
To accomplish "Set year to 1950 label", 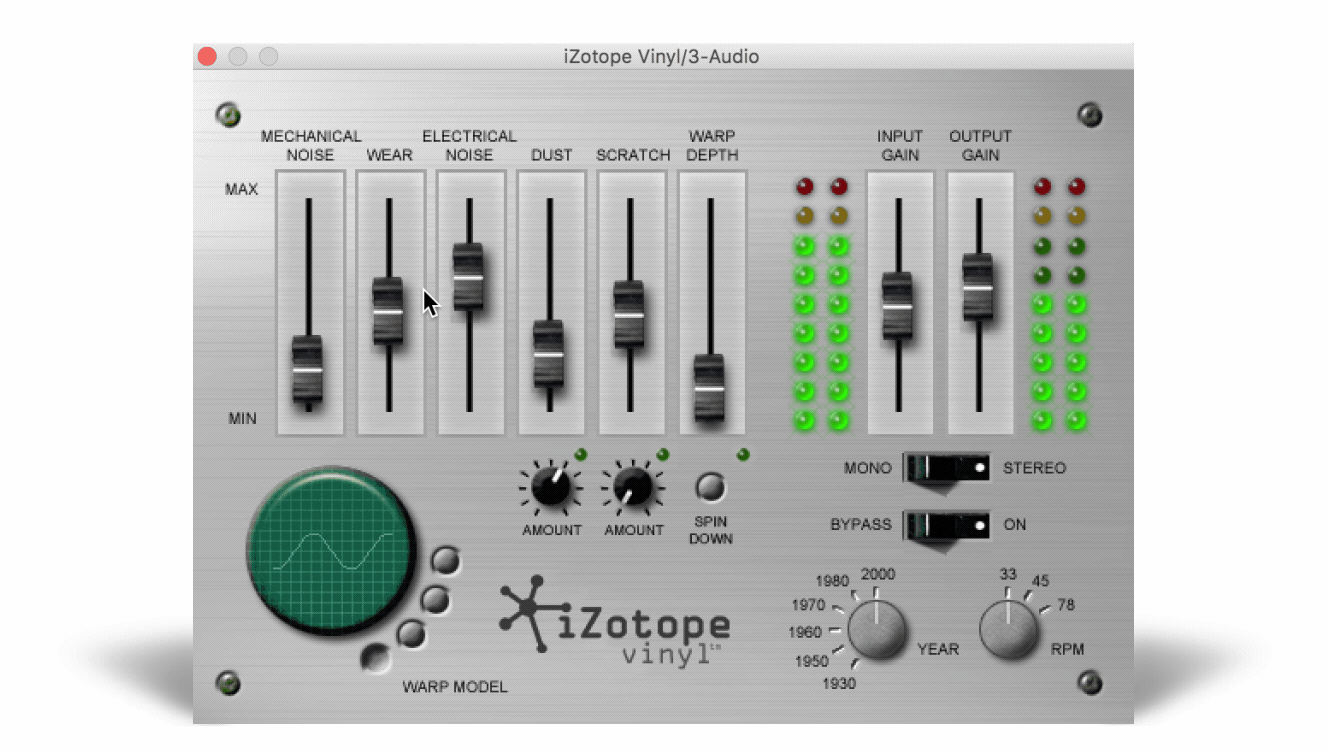I will [812, 661].
